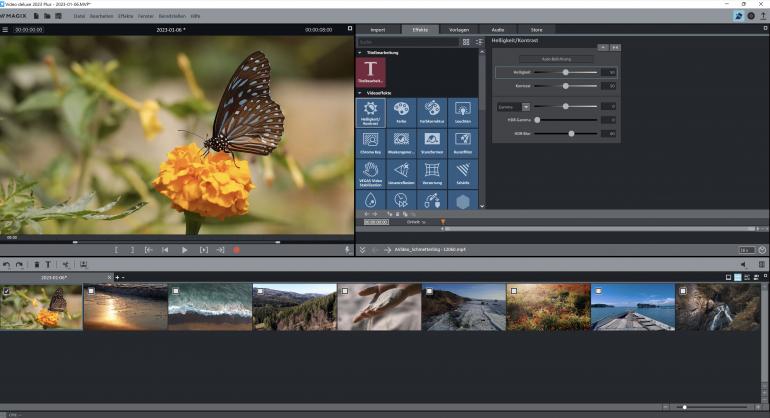
Task: Click the Auto-Belichtung button
Action: coord(556,59)
